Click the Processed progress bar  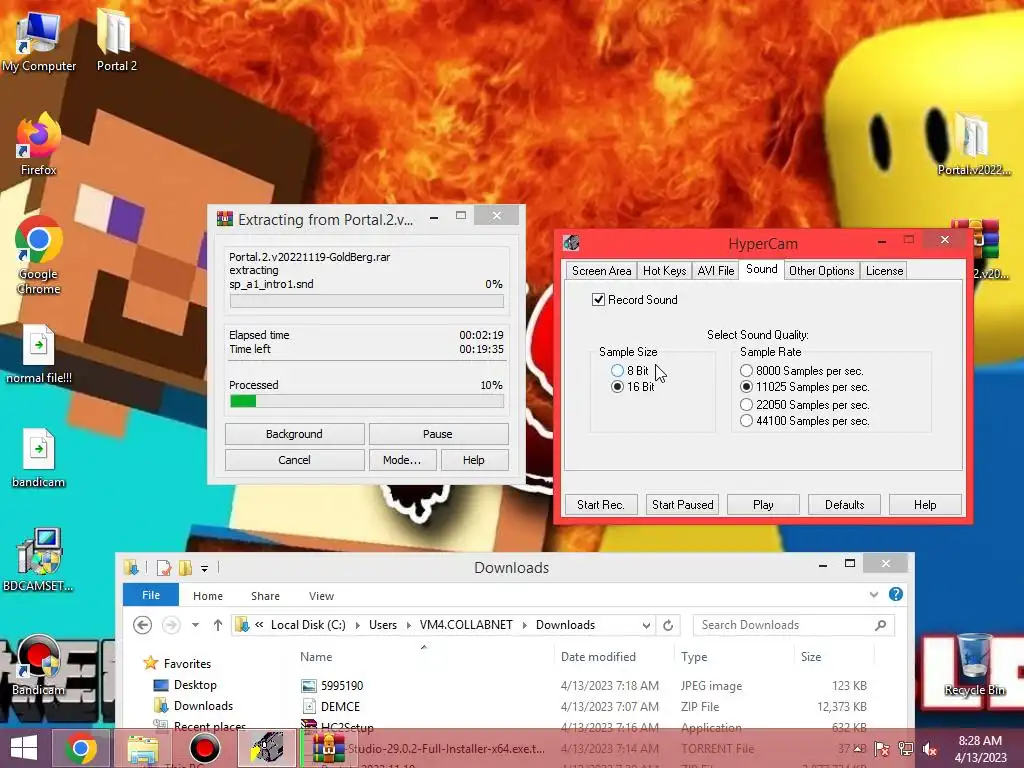366,401
